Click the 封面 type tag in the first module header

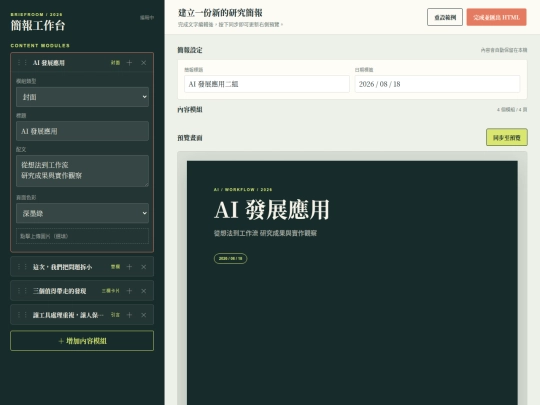(115, 63)
